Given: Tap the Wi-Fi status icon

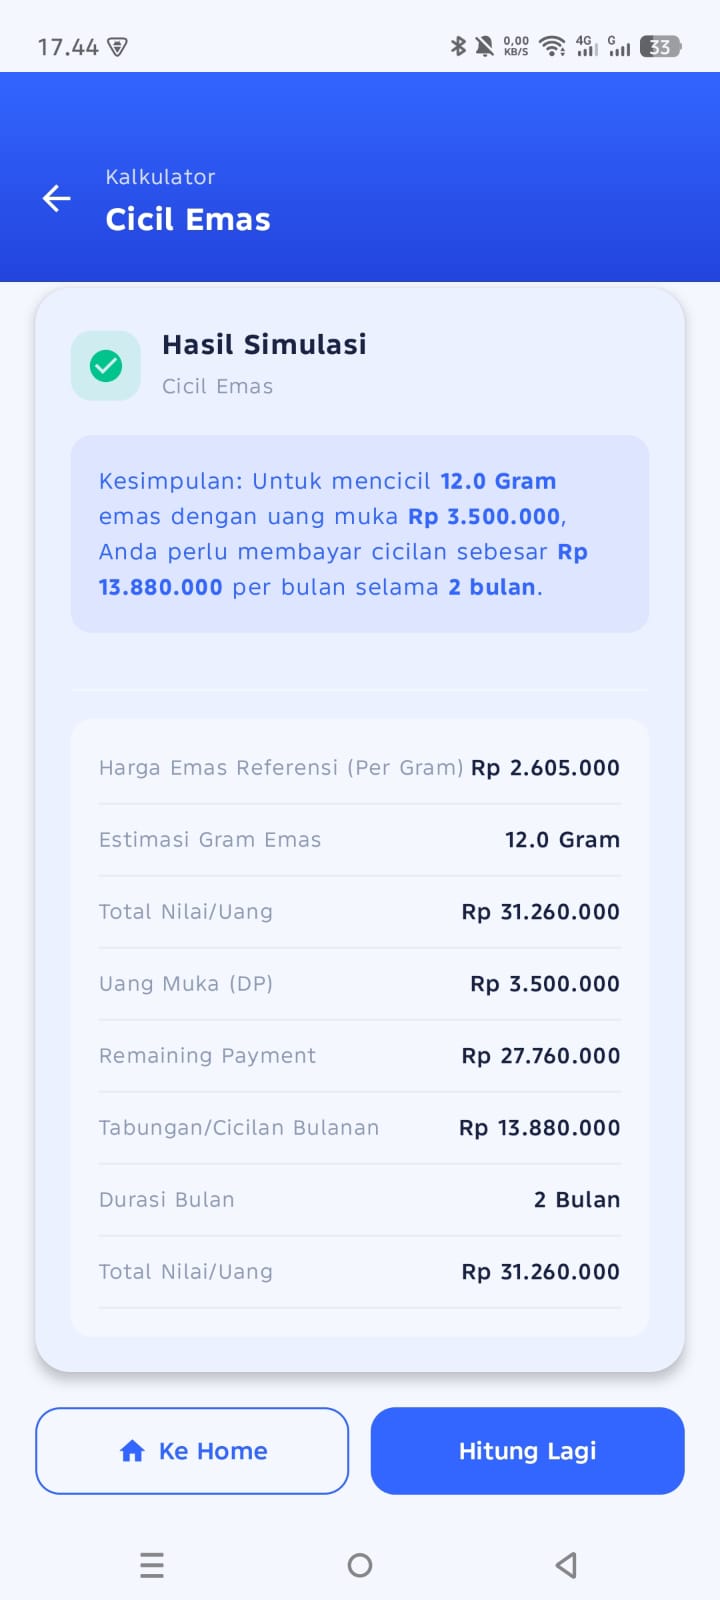Looking at the screenshot, I should (552, 46).
